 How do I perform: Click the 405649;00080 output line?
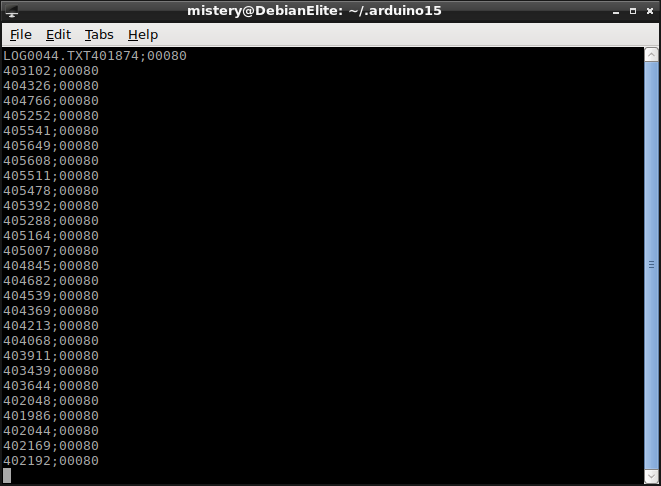click(51, 146)
